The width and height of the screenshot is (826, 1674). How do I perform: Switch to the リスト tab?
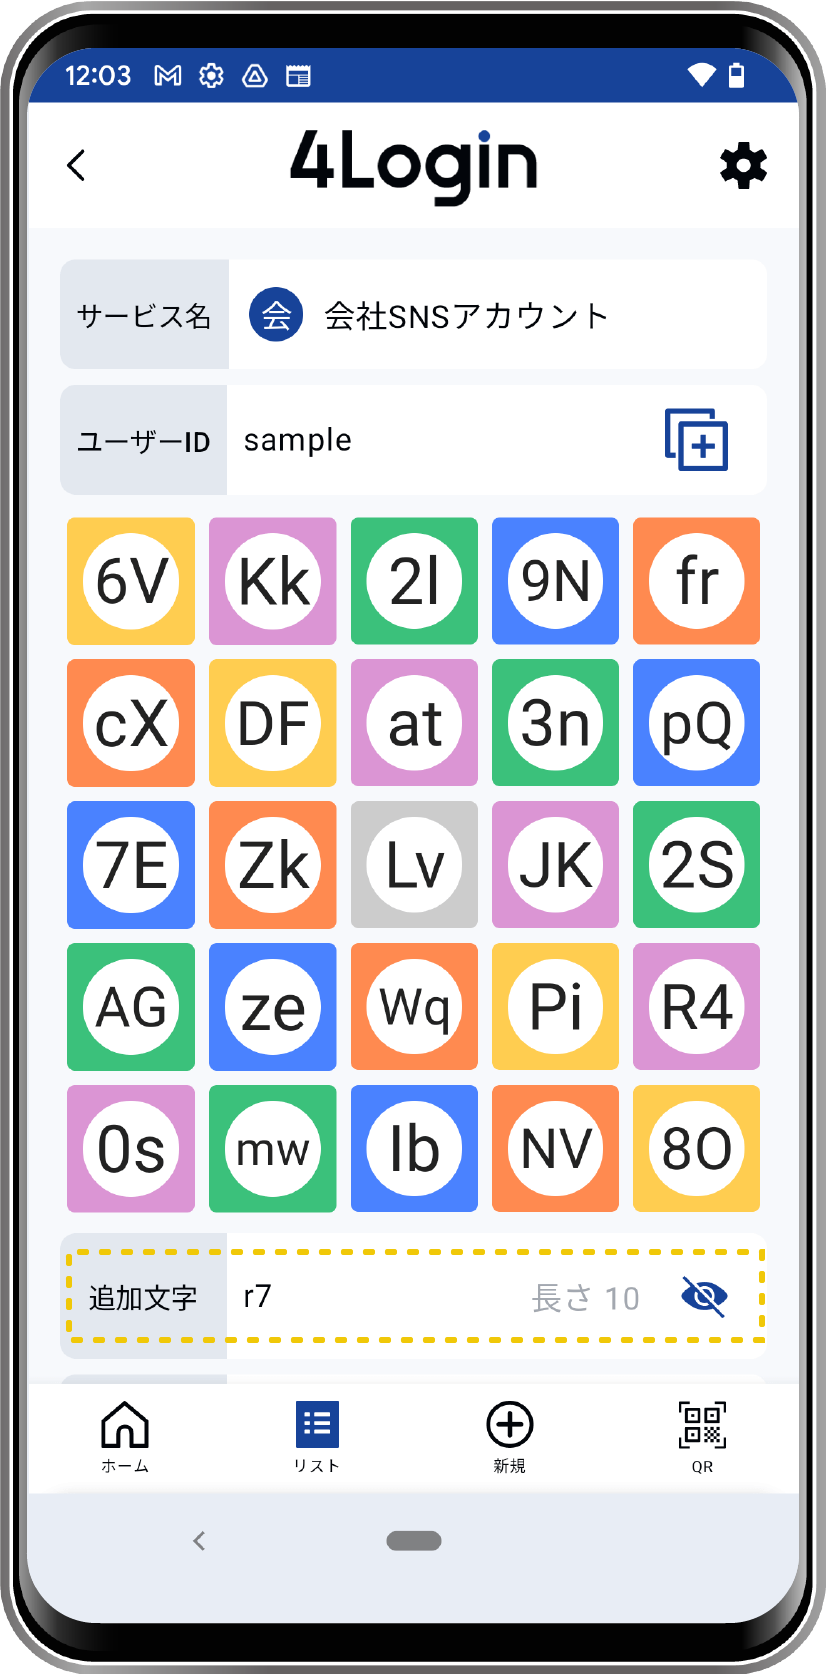pyautogui.click(x=317, y=1436)
